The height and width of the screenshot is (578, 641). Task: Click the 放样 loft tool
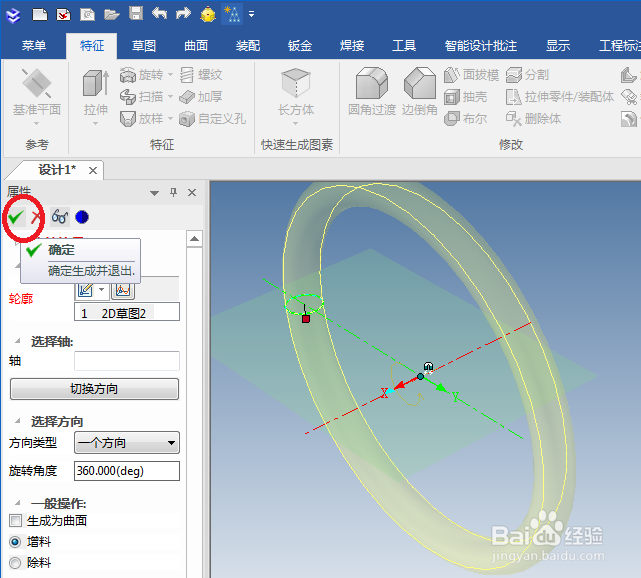[x=141, y=119]
